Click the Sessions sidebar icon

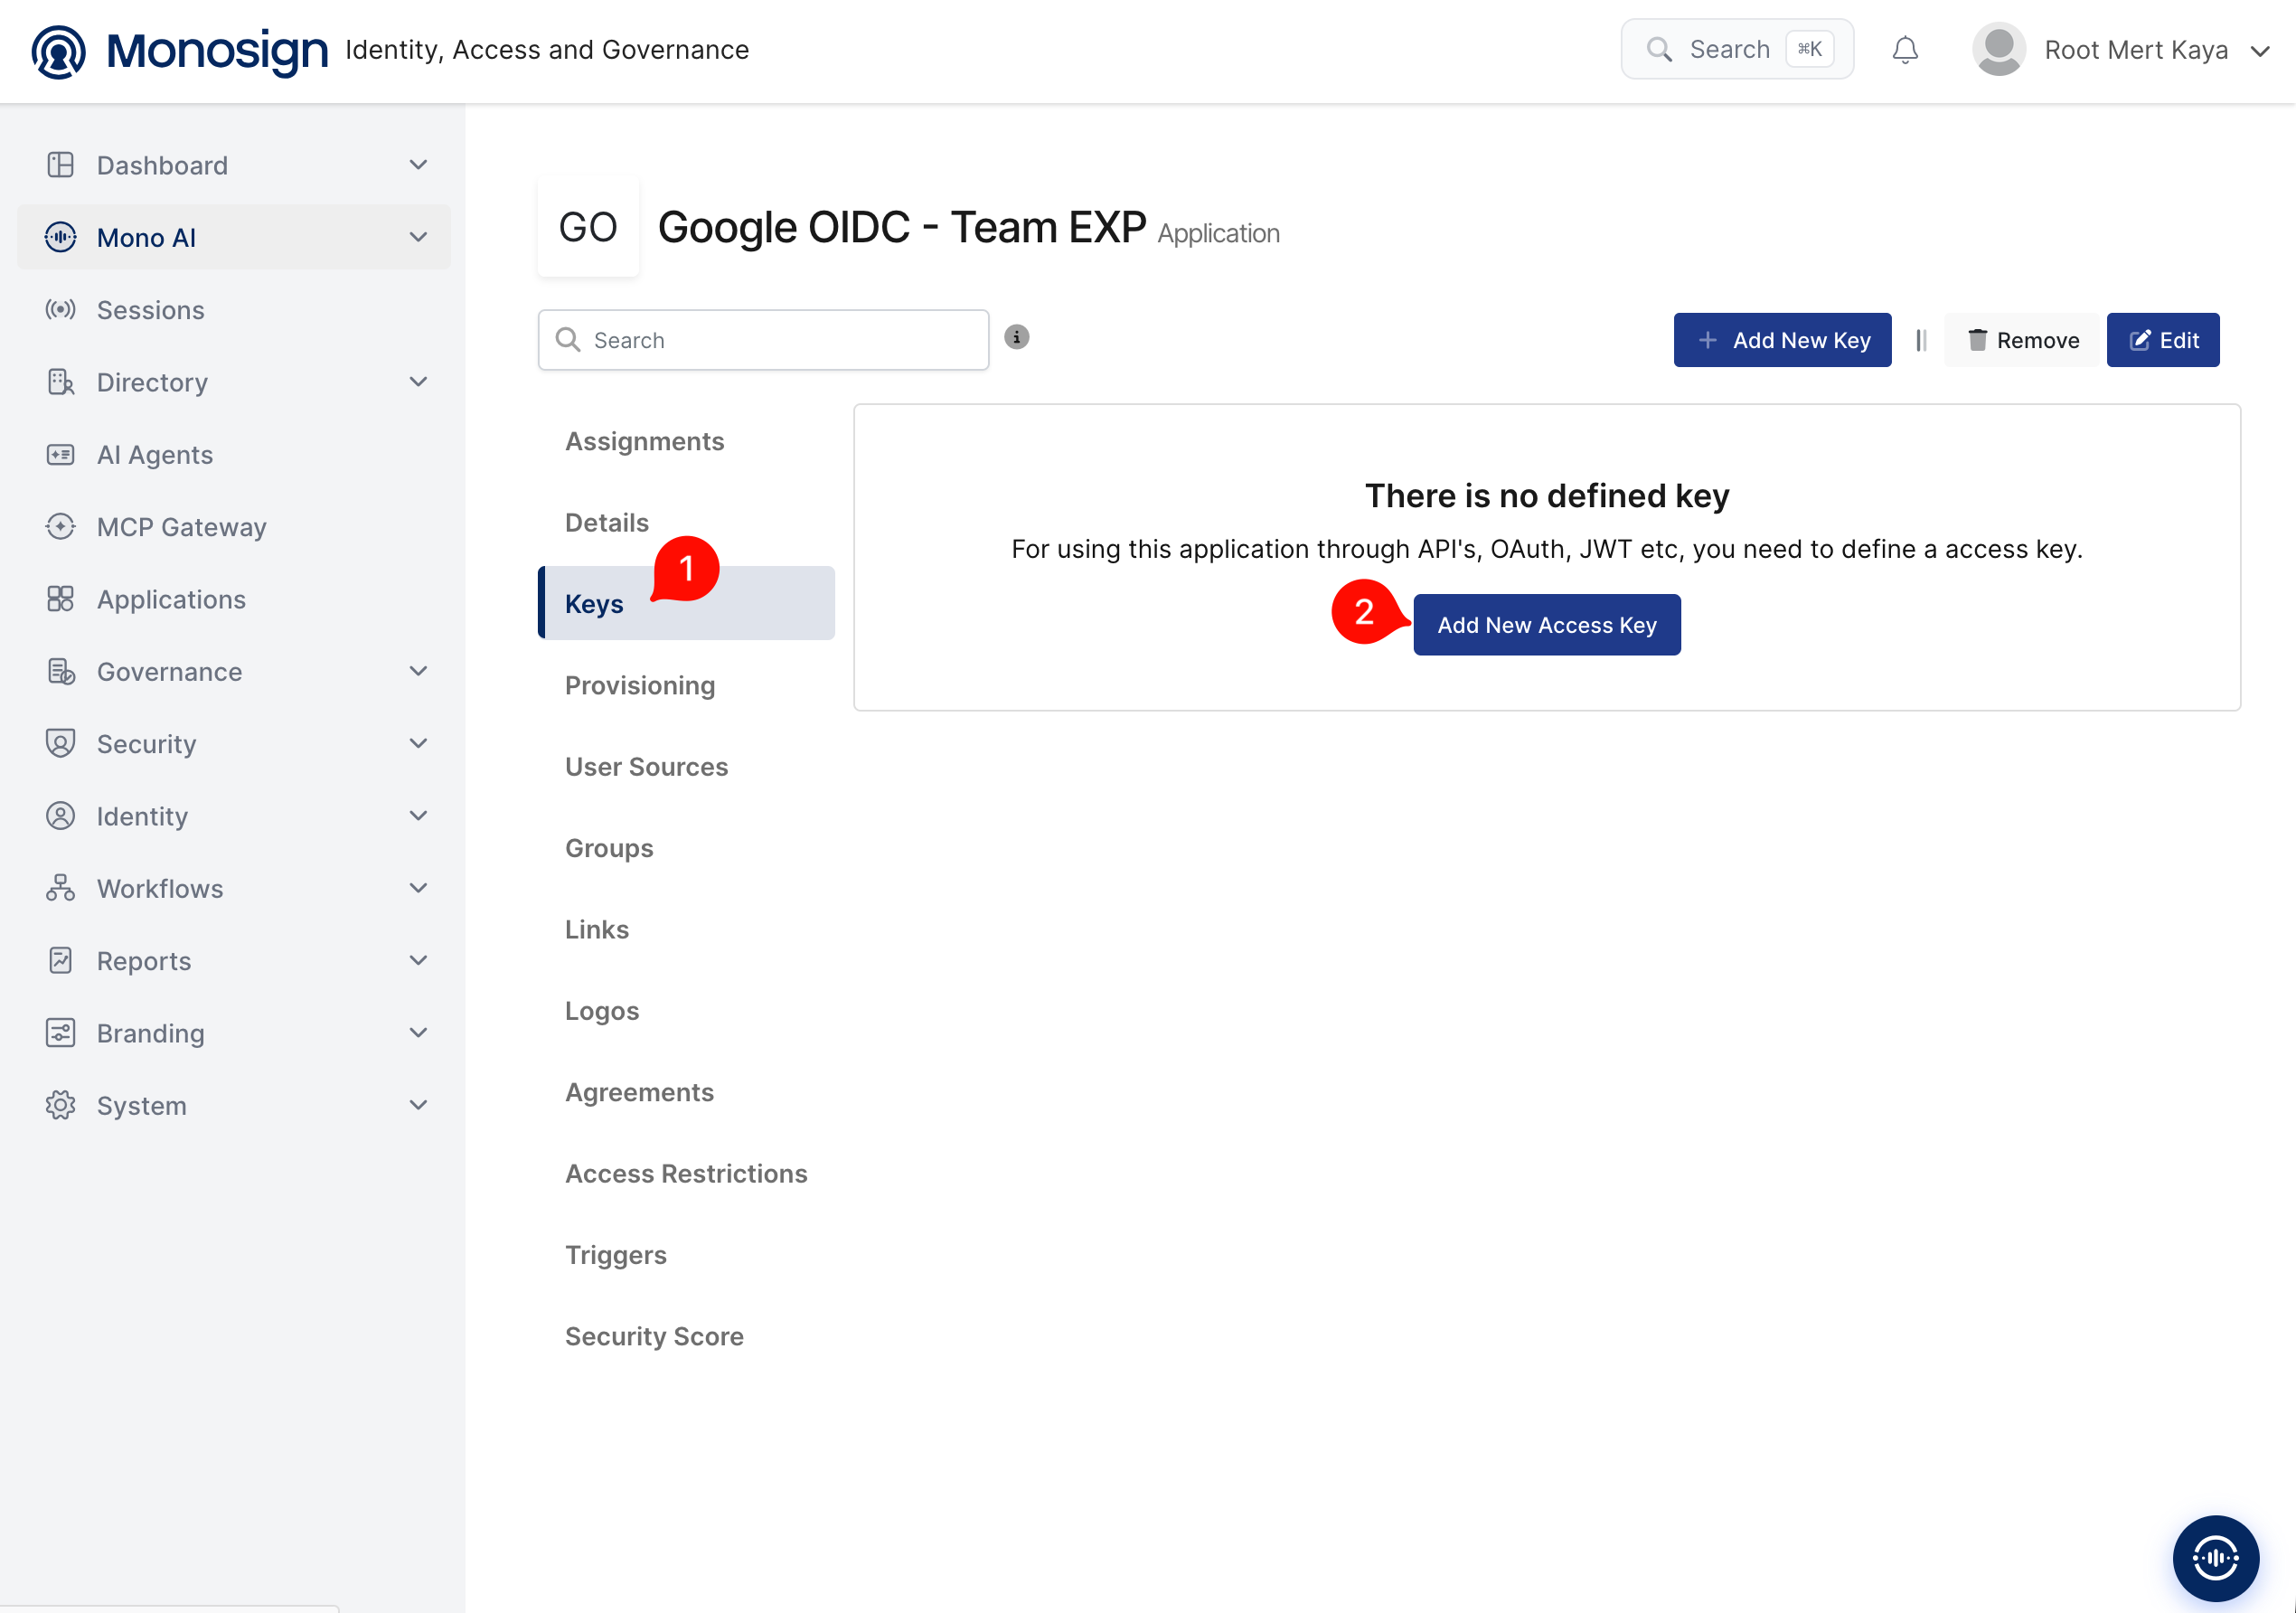(60, 310)
